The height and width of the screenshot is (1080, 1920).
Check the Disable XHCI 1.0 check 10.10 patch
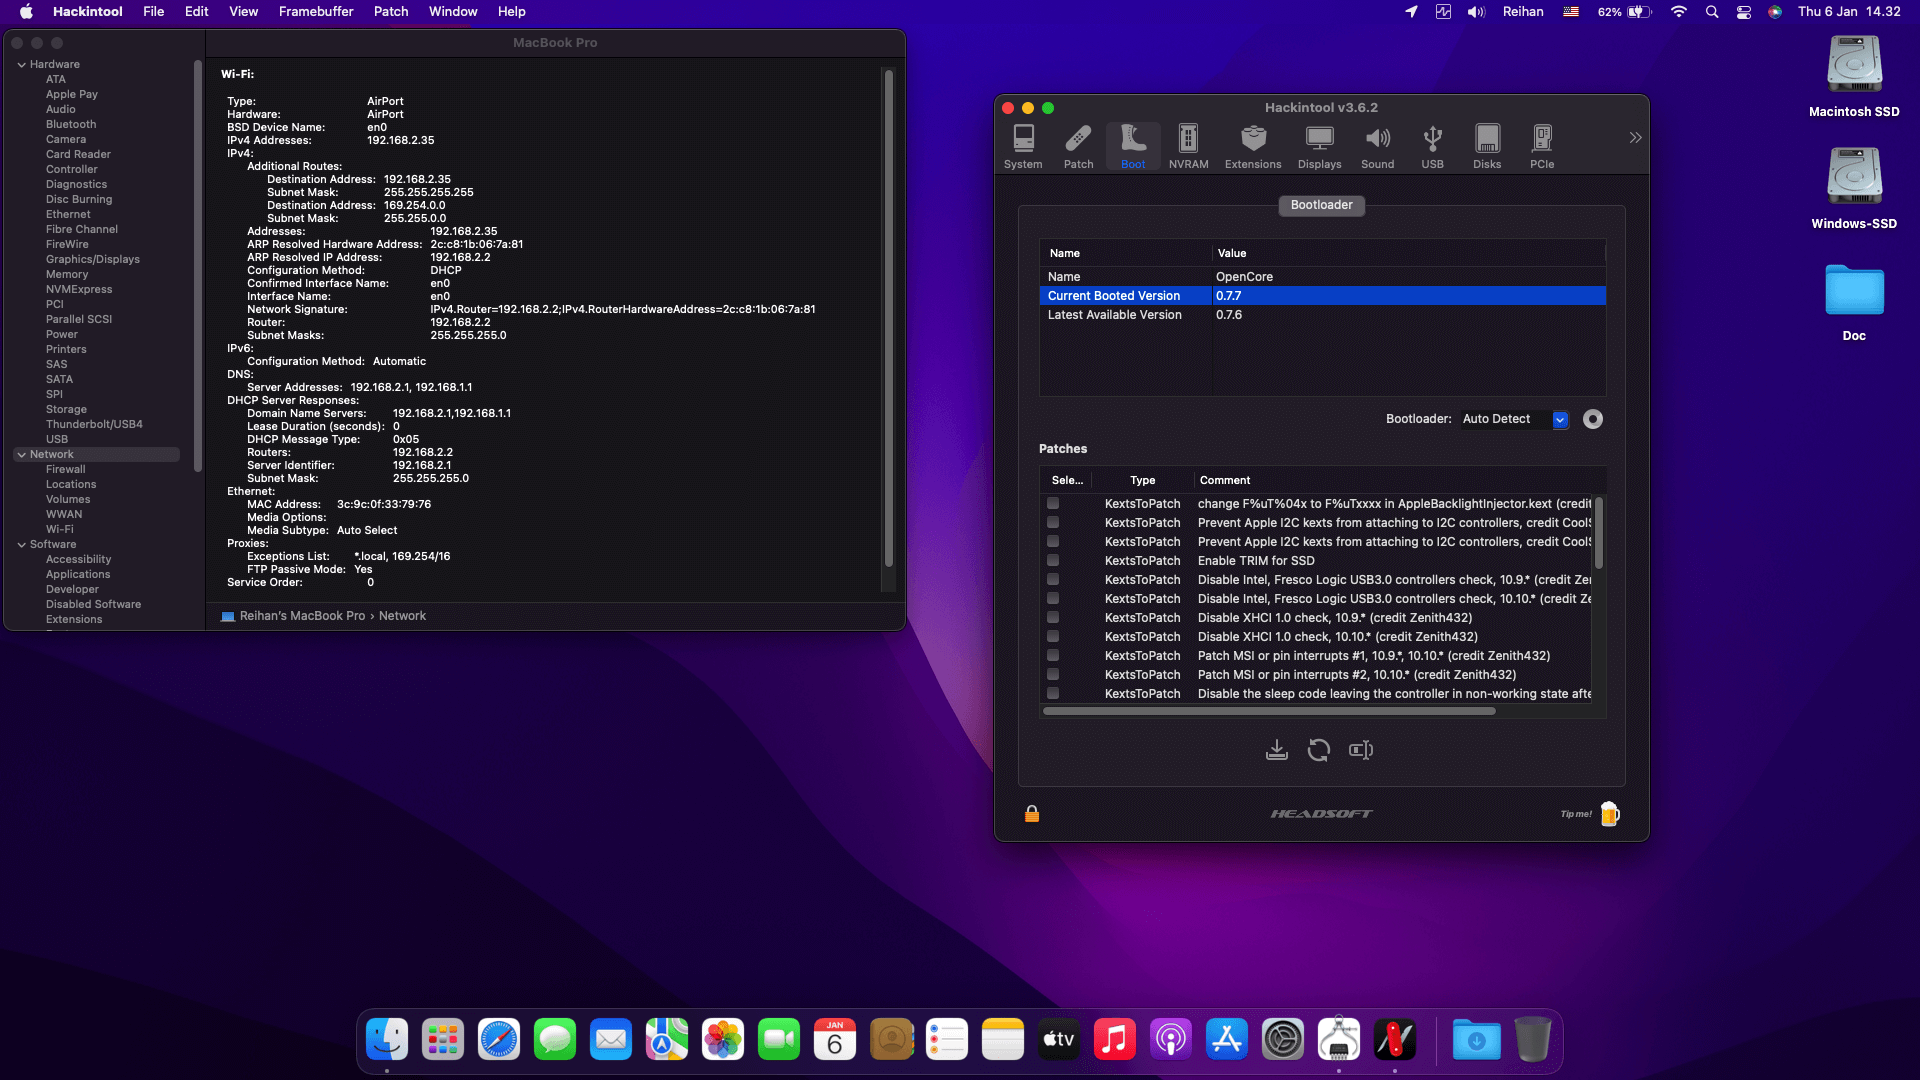(1053, 636)
